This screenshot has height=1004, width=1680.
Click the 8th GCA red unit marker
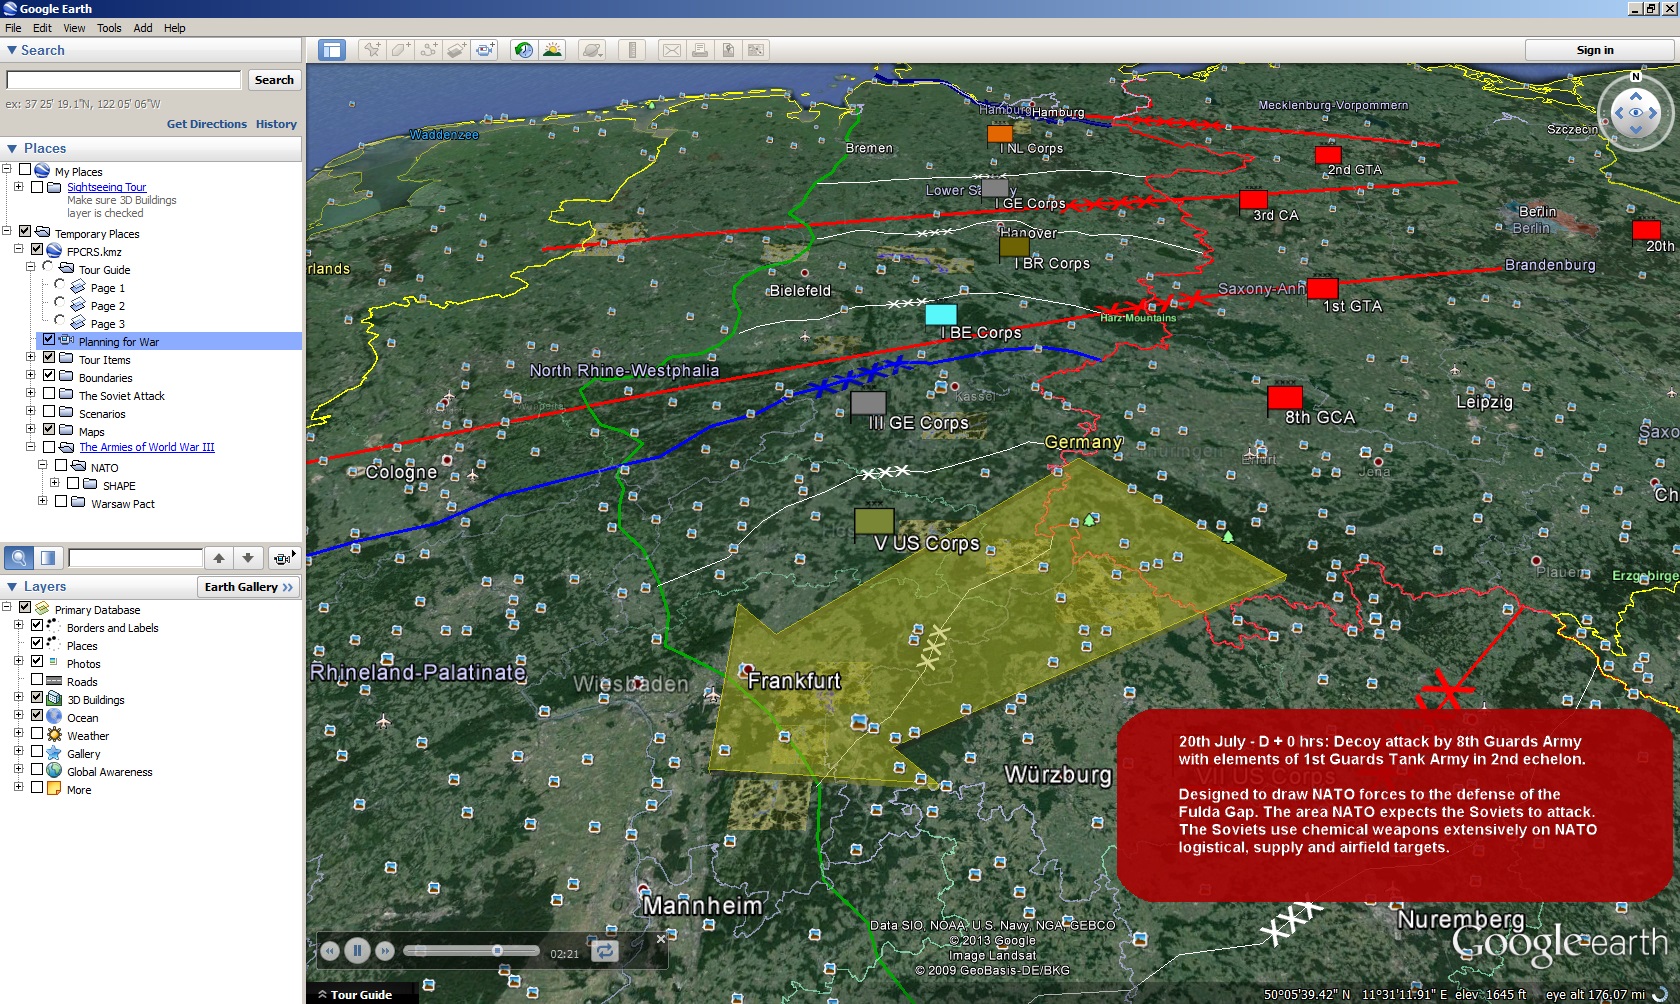pyautogui.click(x=1285, y=397)
